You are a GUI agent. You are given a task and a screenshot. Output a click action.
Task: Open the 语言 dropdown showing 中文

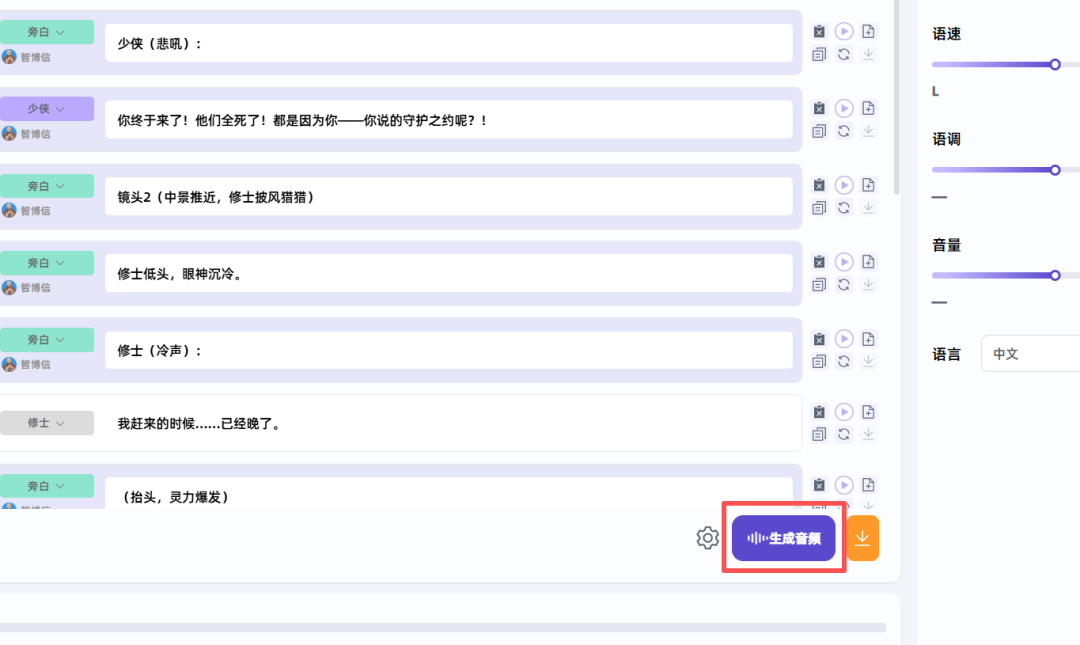[x=1030, y=354]
